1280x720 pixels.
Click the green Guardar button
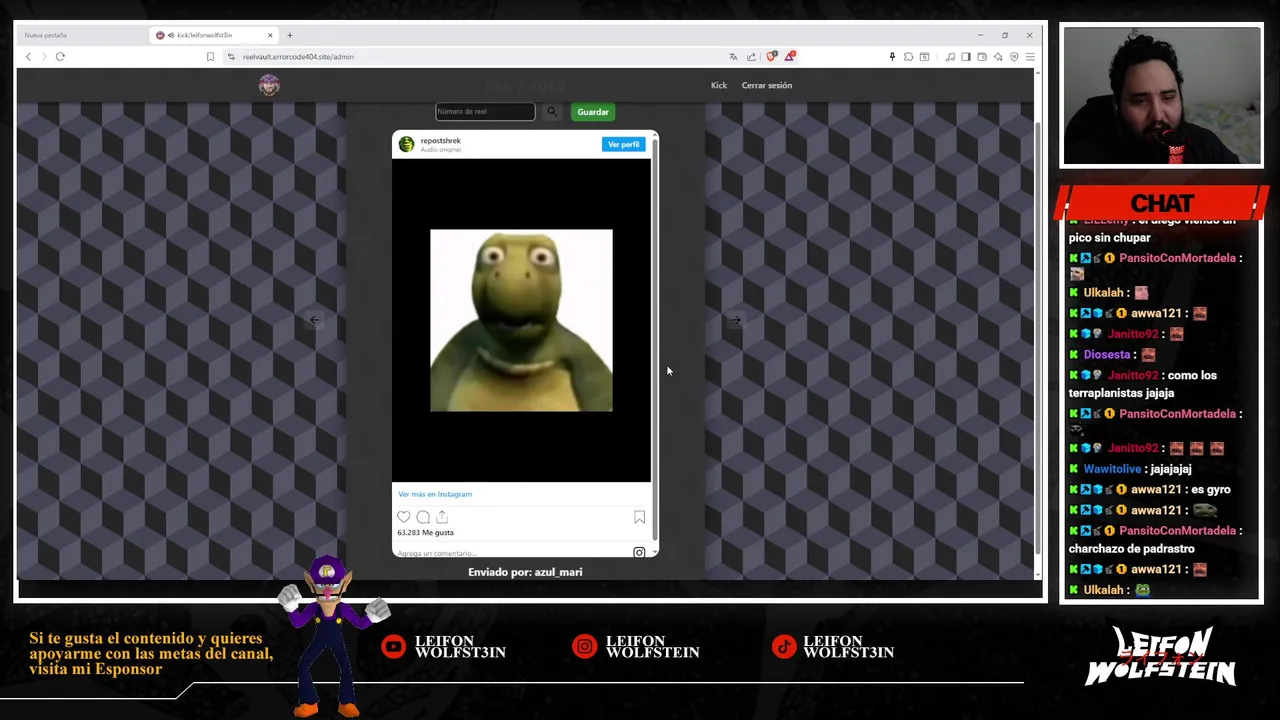(593, 112)
